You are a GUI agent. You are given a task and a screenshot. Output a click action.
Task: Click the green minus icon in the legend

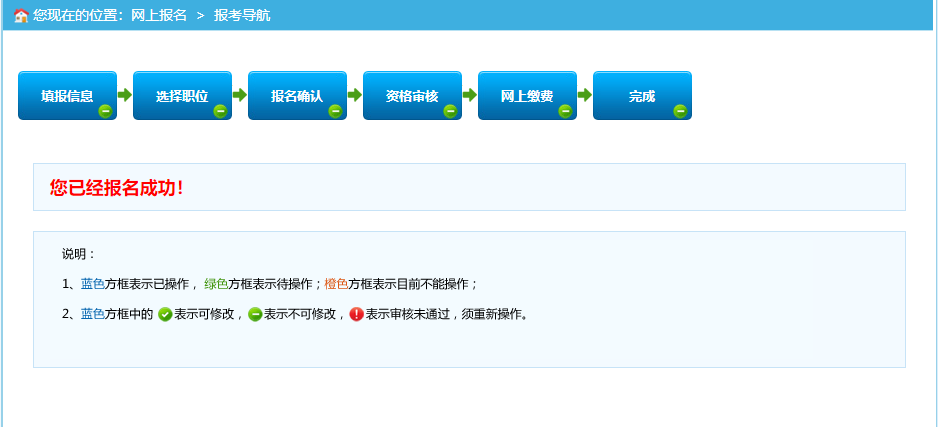[255, 314]
